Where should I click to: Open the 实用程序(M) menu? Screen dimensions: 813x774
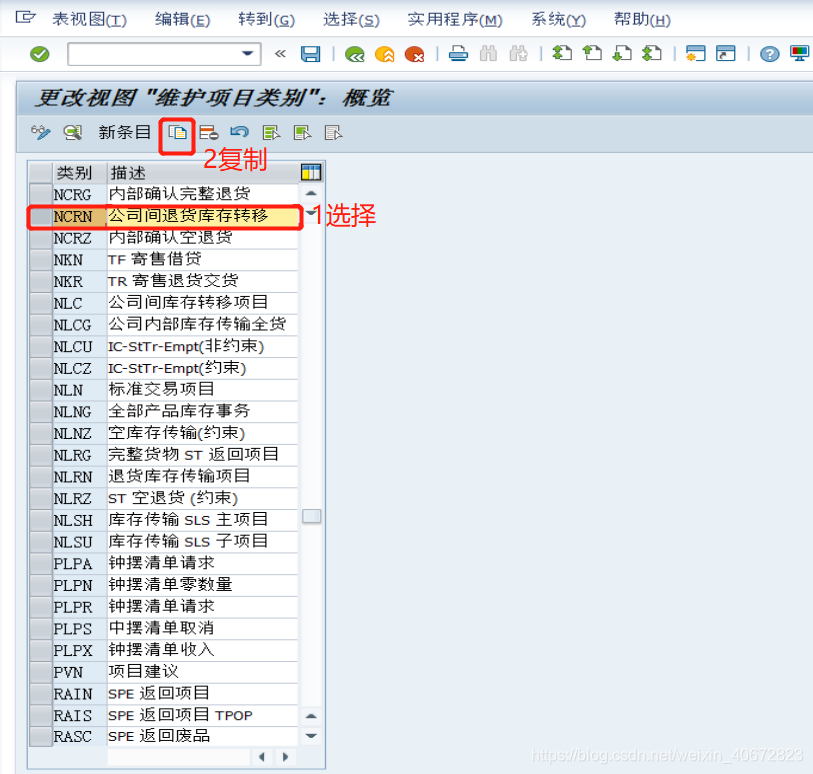(x=455, y=20)
